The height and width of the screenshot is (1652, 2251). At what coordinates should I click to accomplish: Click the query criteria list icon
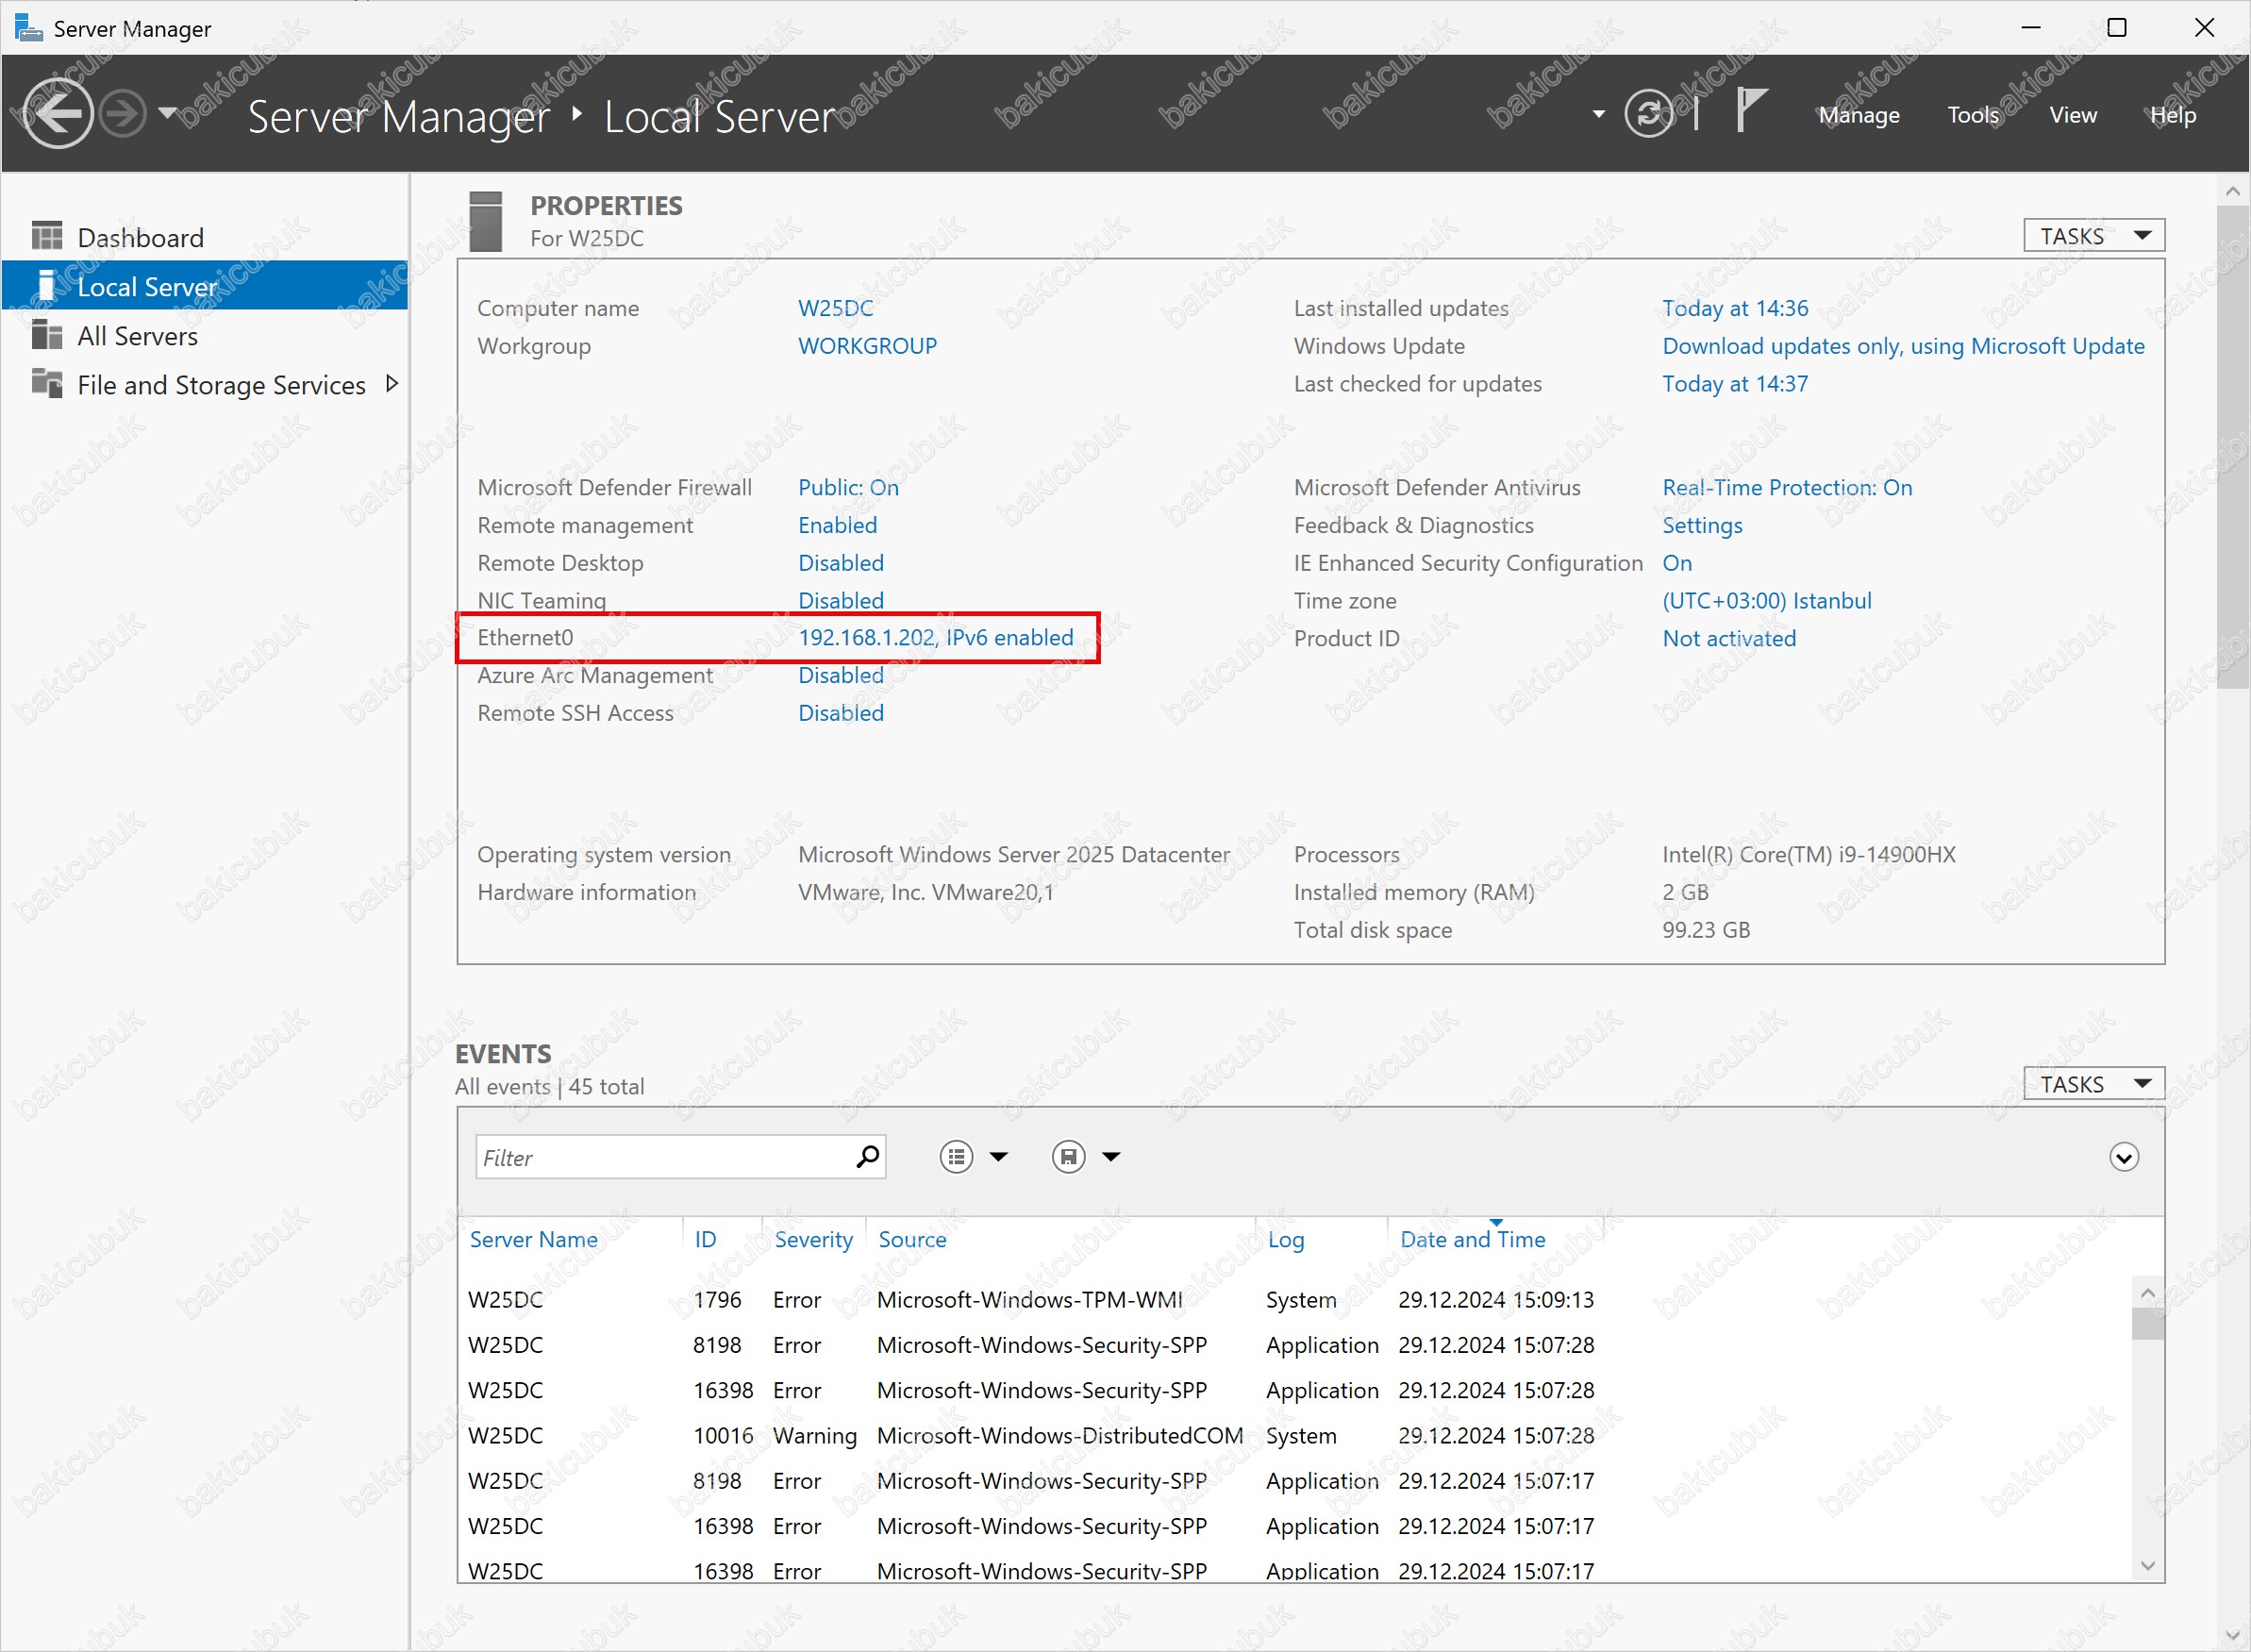coord(956,1157)
